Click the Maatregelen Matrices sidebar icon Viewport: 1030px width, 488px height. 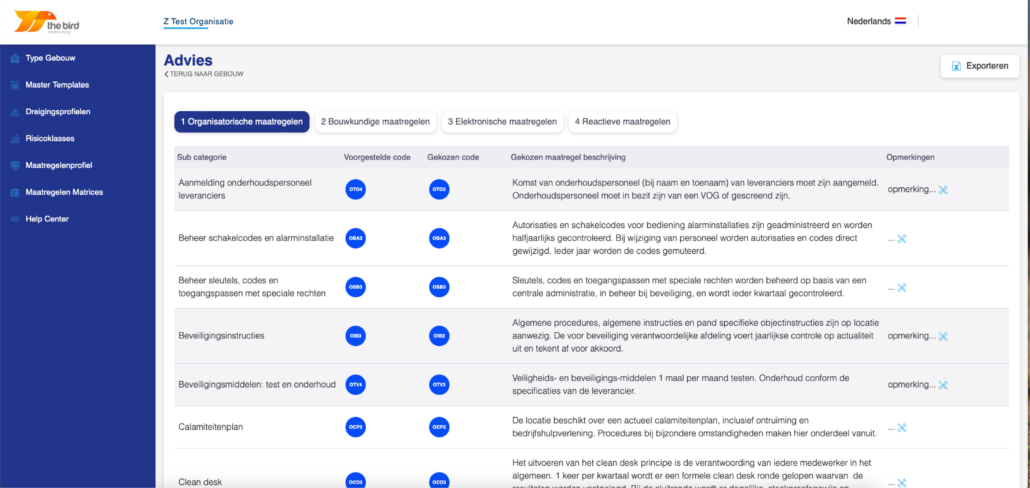click(14, 192)
